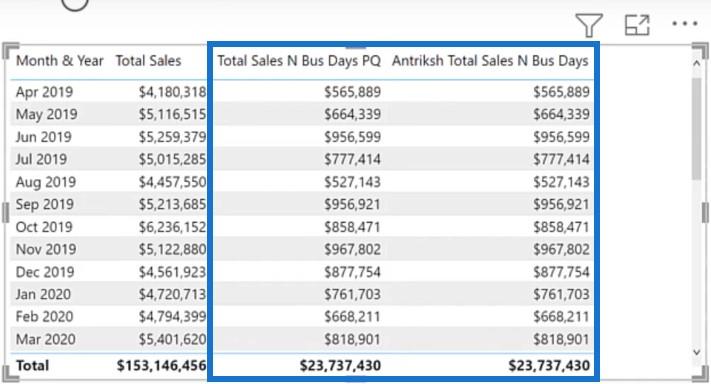Click the top-right resize corner handle

700,50
